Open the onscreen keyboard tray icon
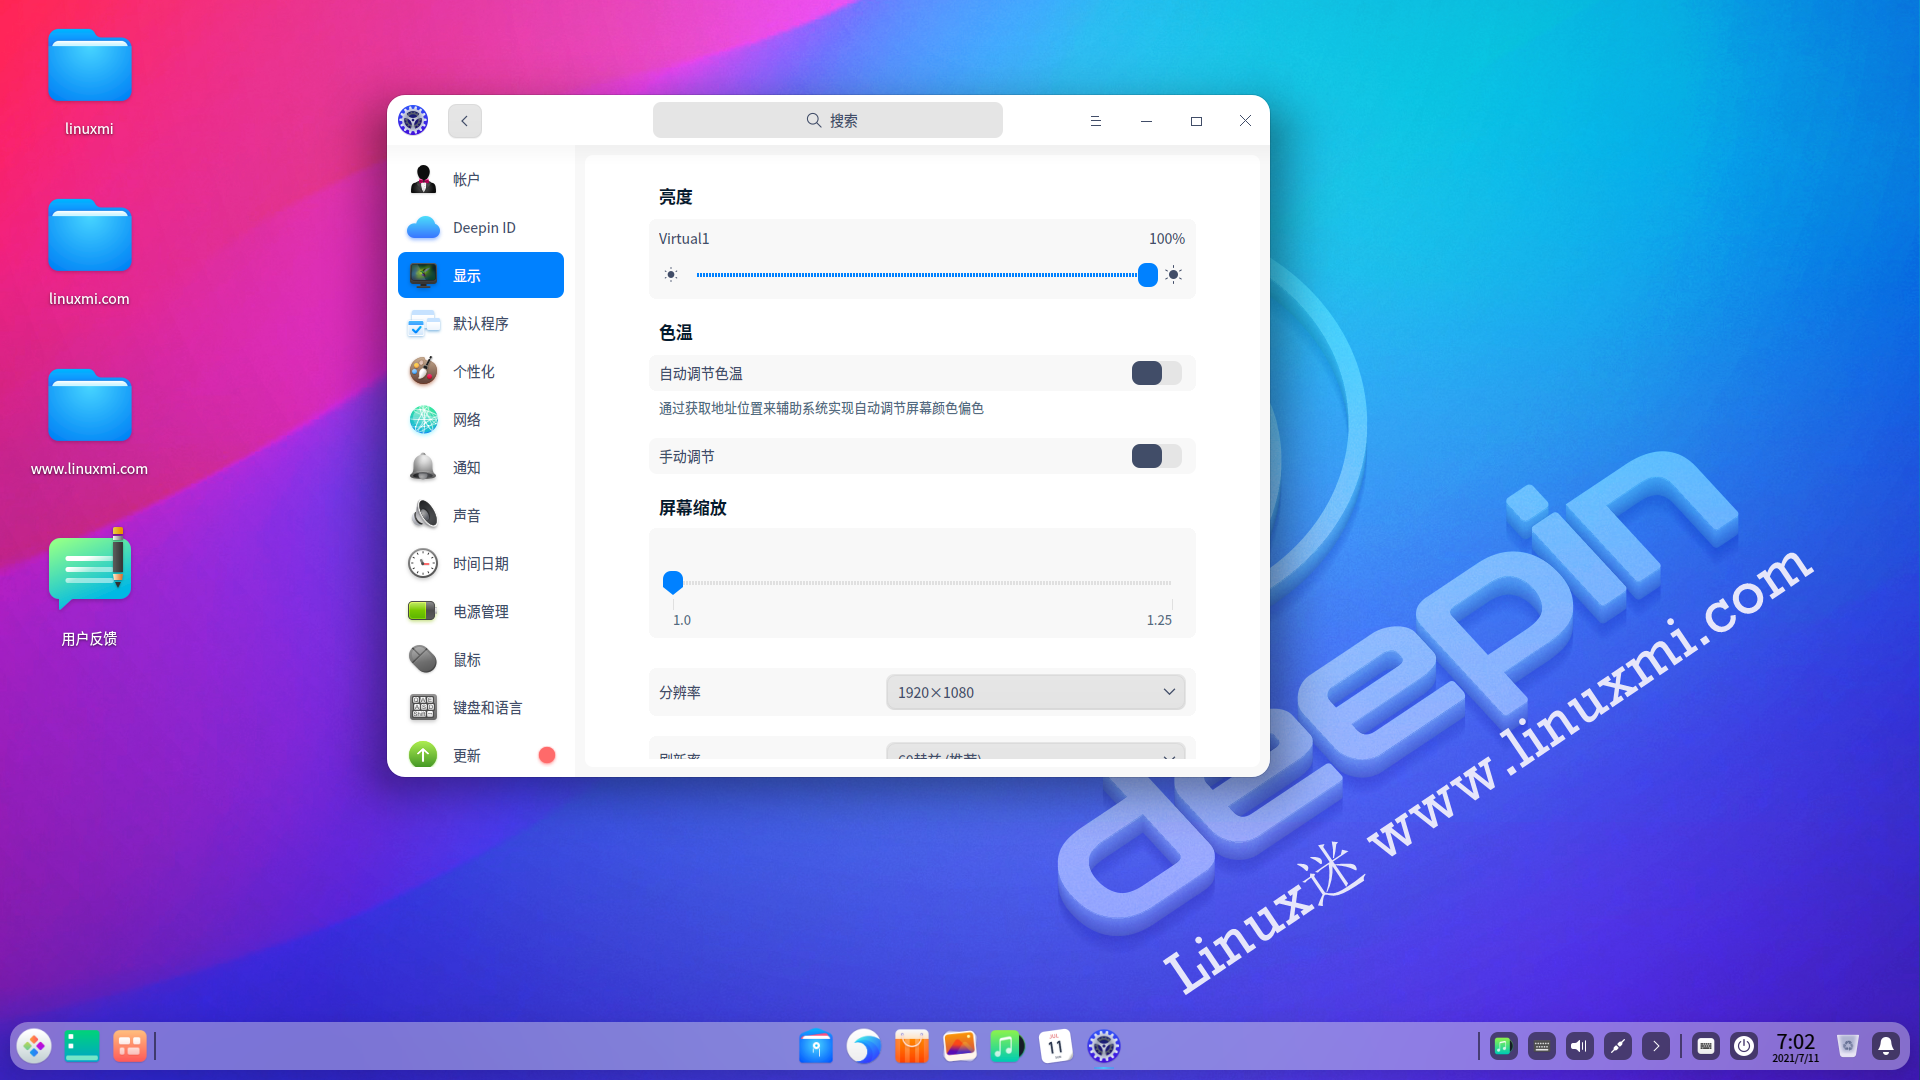The height and width of the screenshot is (1080, 1920). [x=1706, y=1046]
